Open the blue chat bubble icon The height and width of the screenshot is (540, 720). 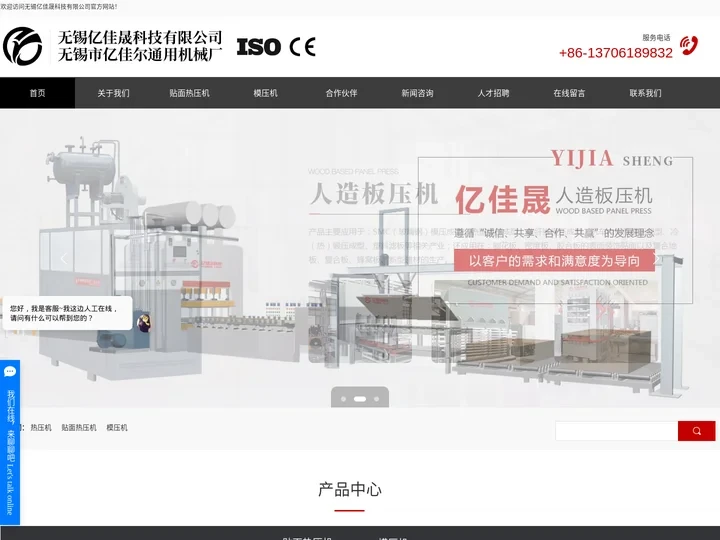tap(10, 371)
